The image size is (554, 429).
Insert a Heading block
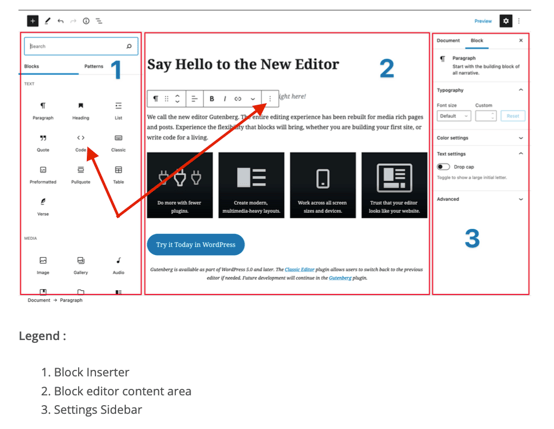tap(81, 111)
